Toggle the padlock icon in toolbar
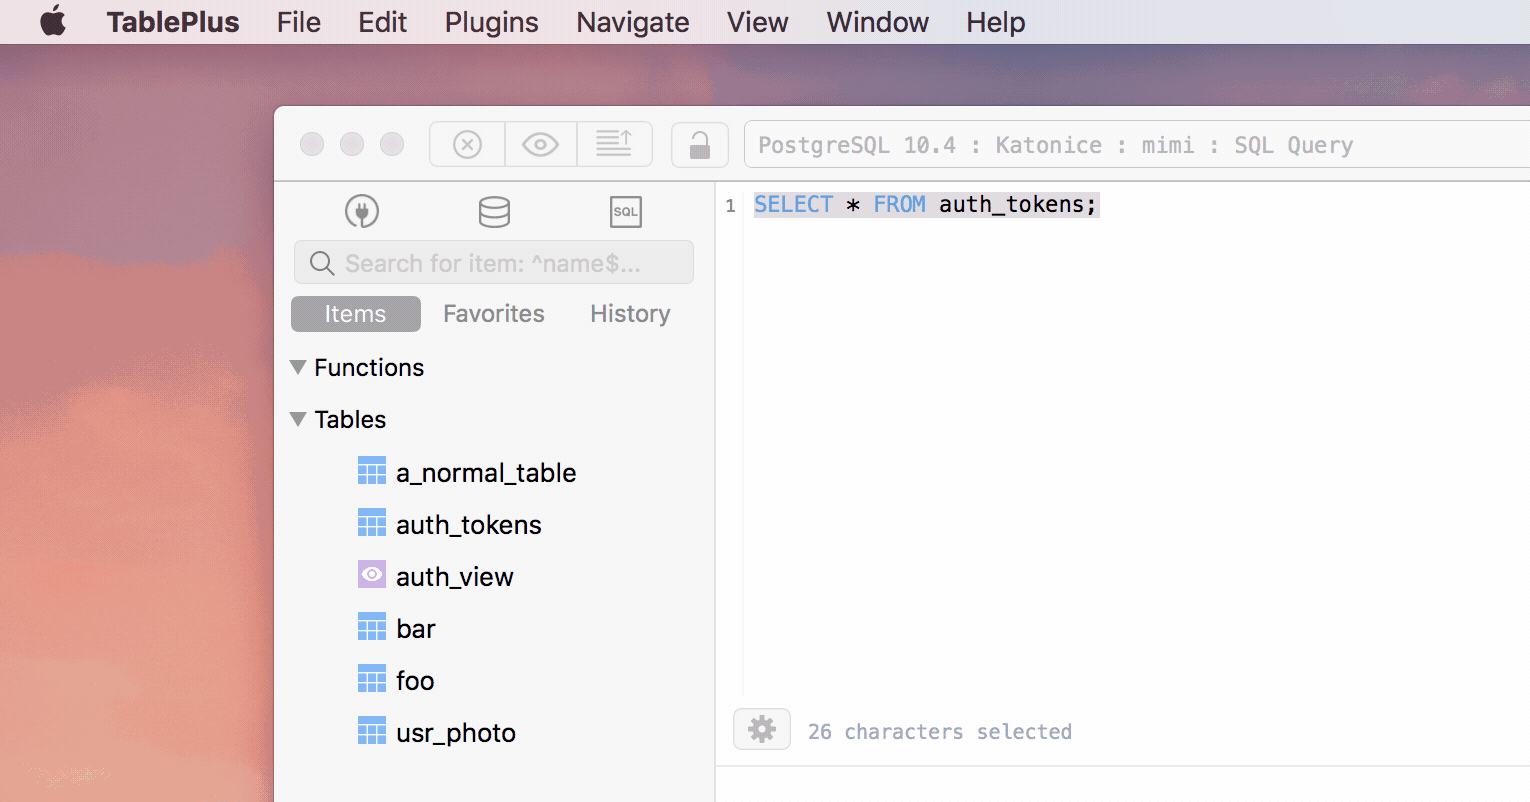This screenshot has height=802, width=1530. click(700, 145)
